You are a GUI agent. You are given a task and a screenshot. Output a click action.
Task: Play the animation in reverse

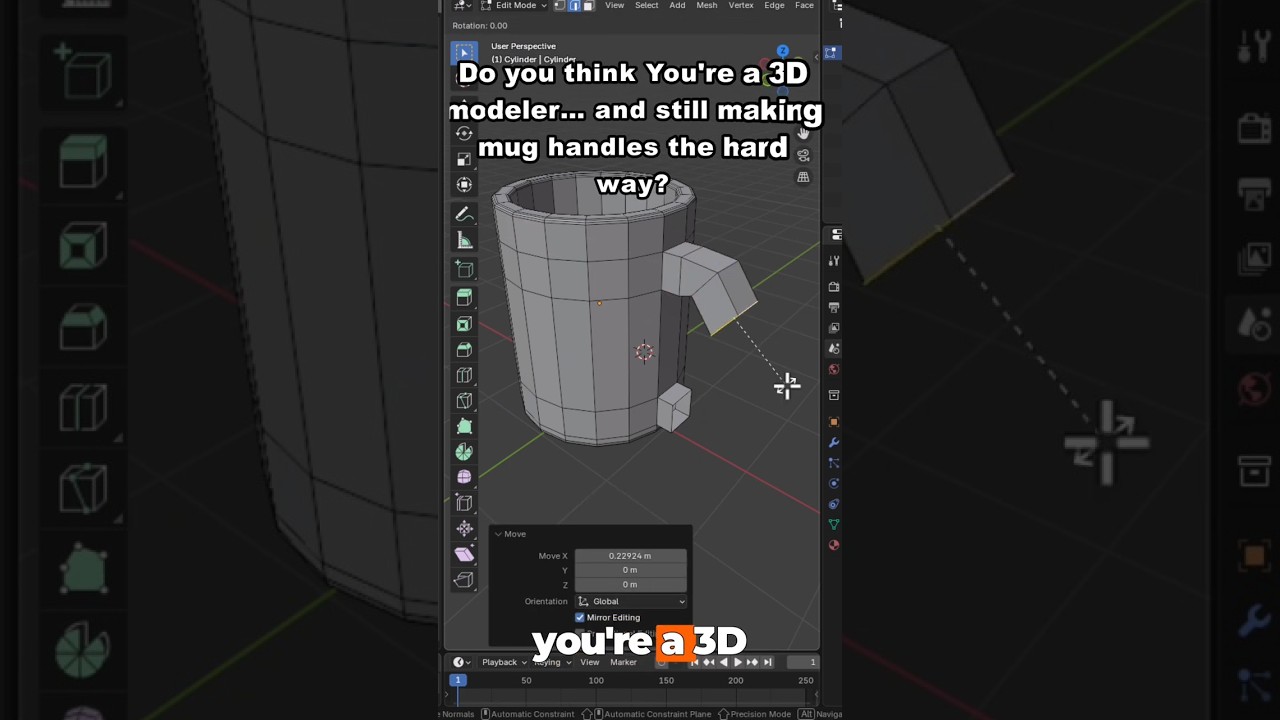click(x=724, y=662)
